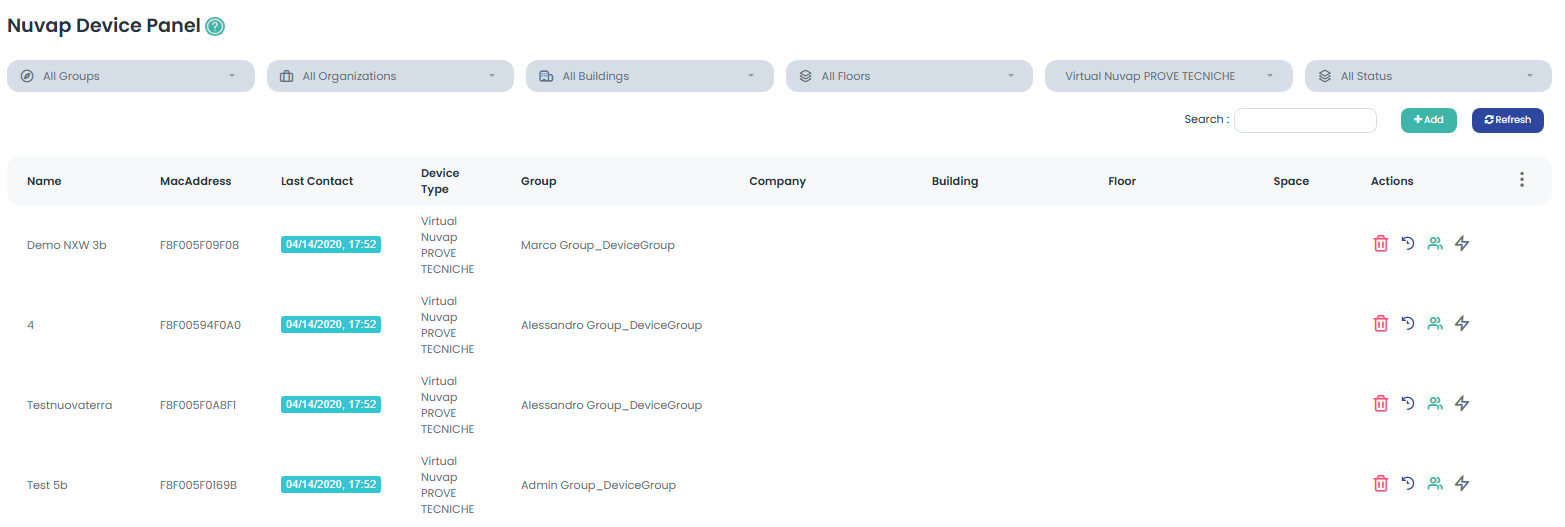Open users icon for Testnuovaterra

tap(1435, 403)
